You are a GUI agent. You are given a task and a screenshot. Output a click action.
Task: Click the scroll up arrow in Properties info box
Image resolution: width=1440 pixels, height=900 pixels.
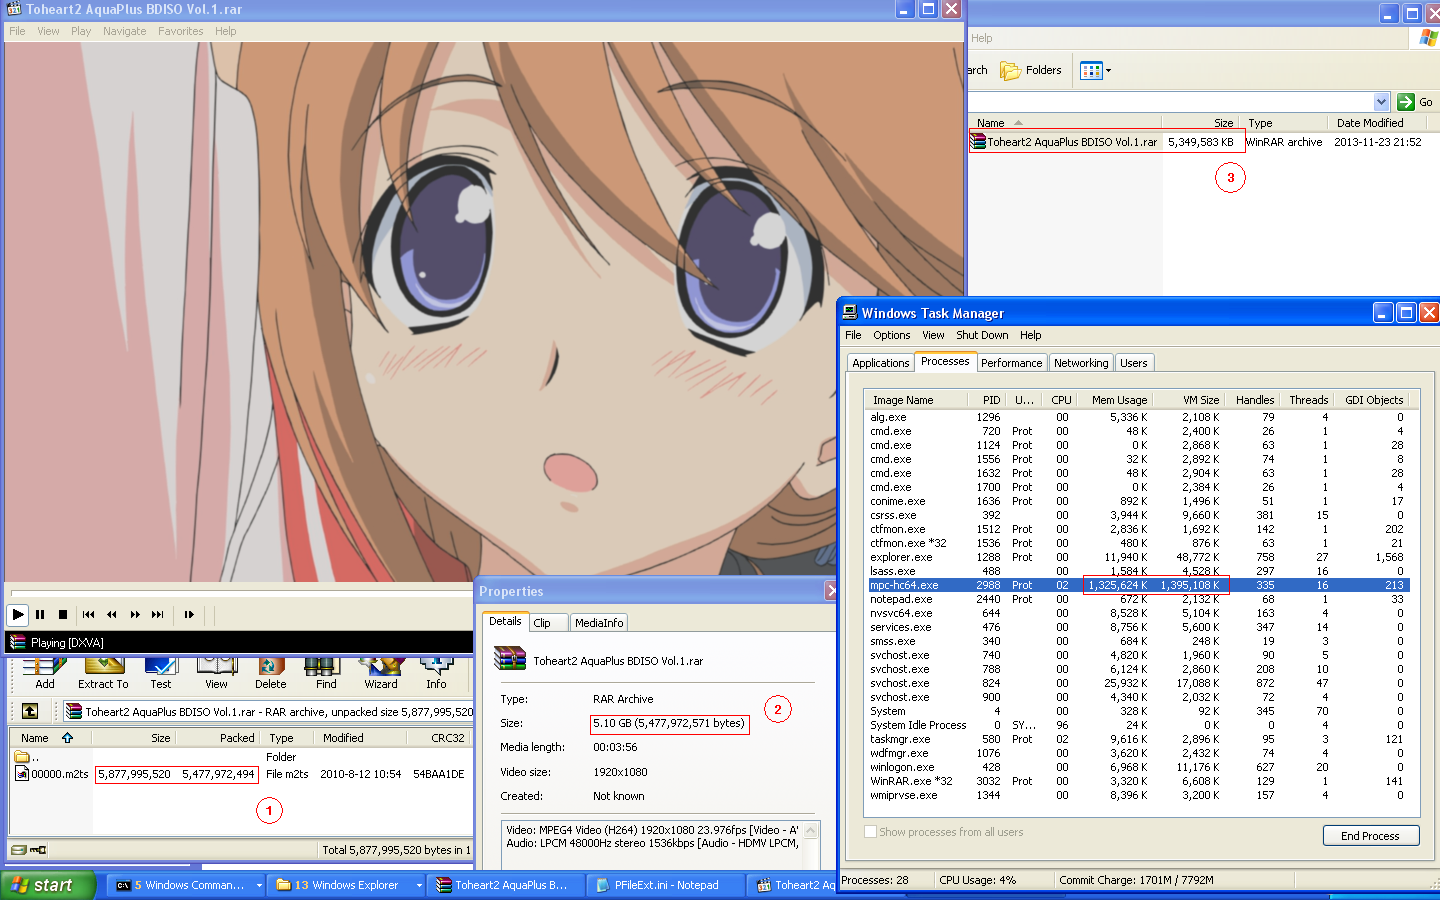click(x=811, y=830)
